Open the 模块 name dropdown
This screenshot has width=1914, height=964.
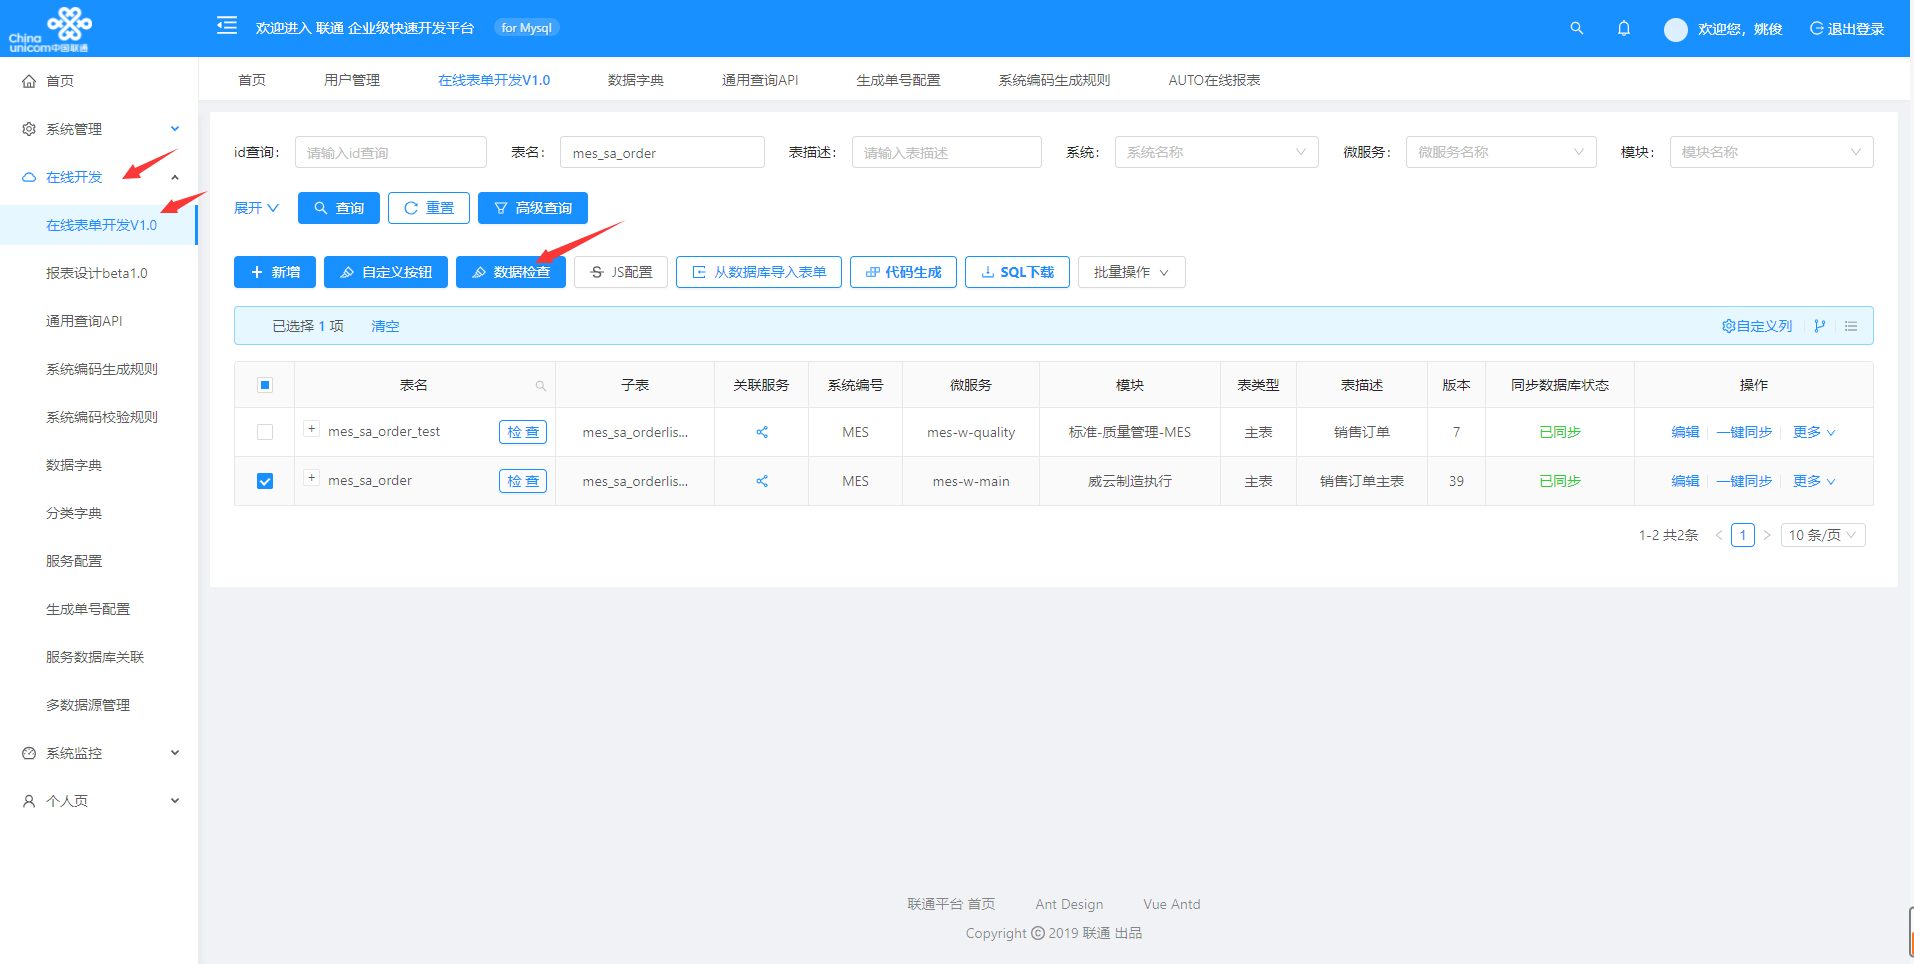[x=1771, y=152]
